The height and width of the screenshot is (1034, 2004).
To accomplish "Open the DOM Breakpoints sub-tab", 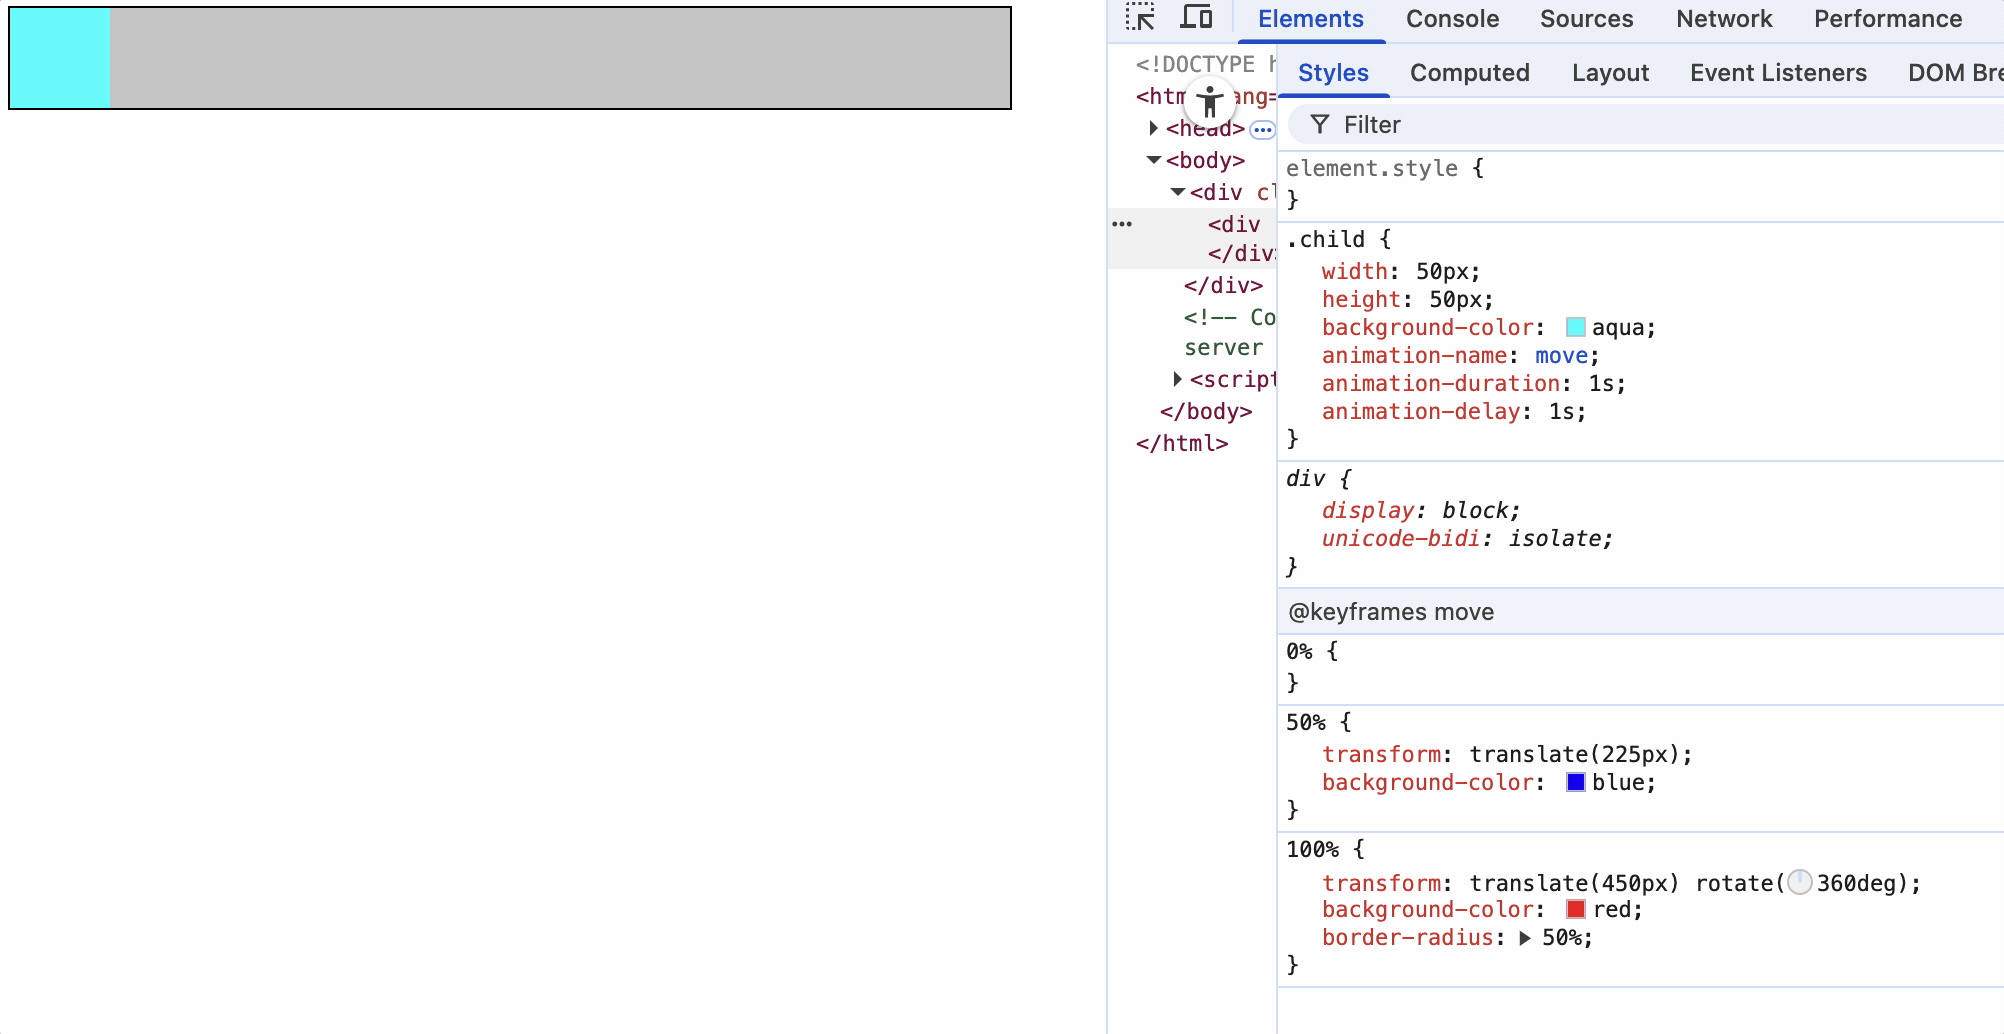I will (x=1954, y=73).
